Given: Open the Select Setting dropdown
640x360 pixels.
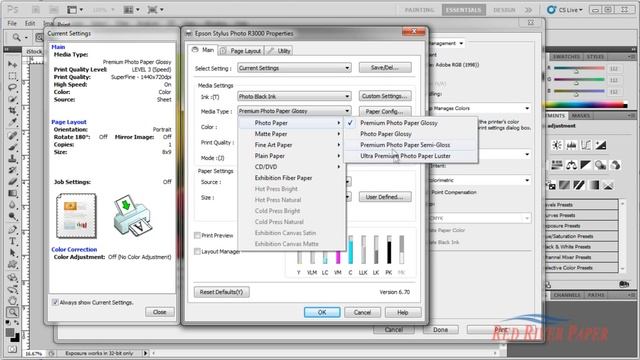Looking at the screenshot, I should tap(294, 68).
